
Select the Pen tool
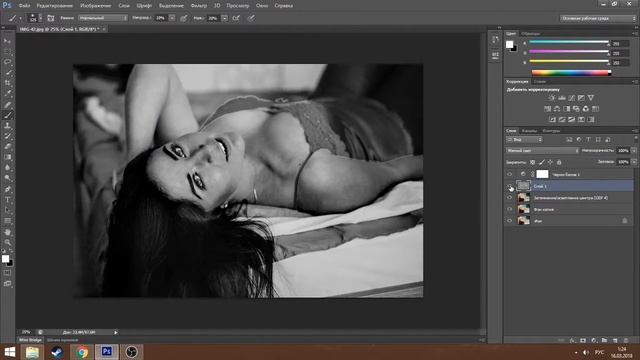[x=7, y=189]
